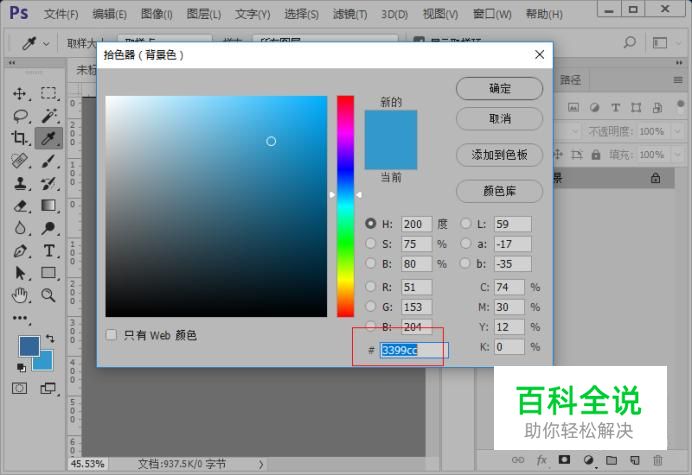
Task: Select the Clone Stamp tool
Action: 19,183
